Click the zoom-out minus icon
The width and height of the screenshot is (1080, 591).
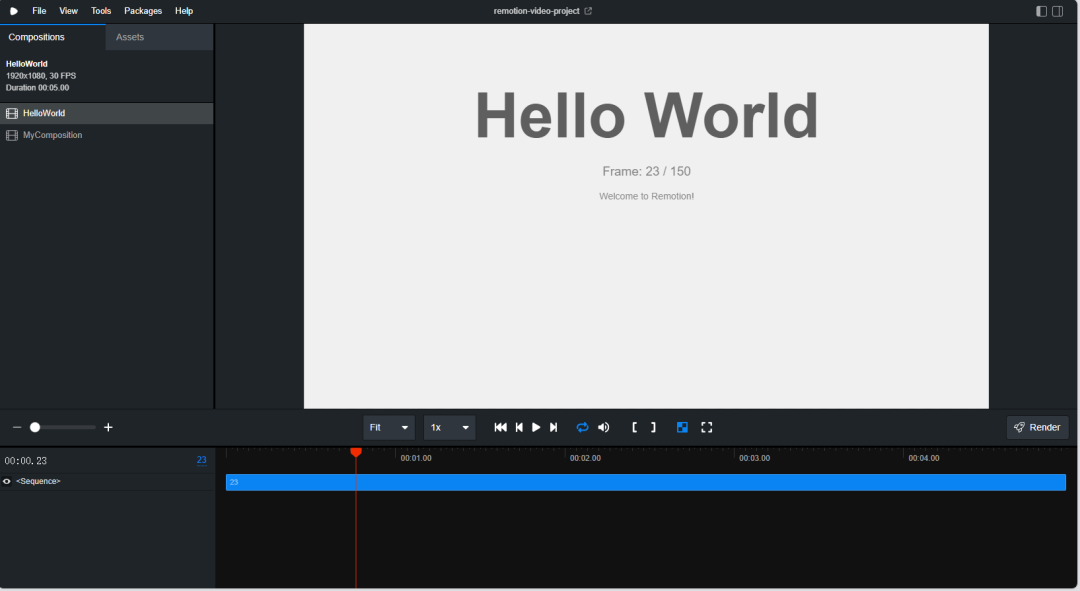17,428
